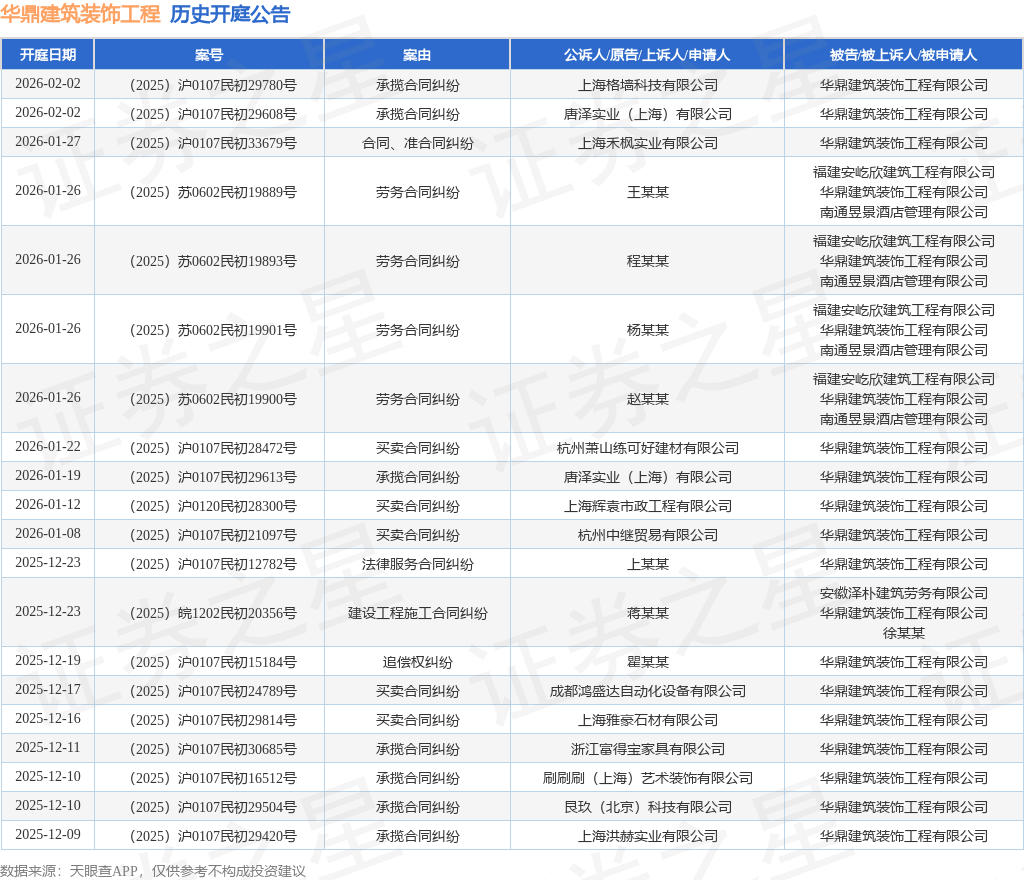Click plaintiff 王某某
Image resolution: width=1024 pixels, height=880 pixels.
[x=647, y=193]
